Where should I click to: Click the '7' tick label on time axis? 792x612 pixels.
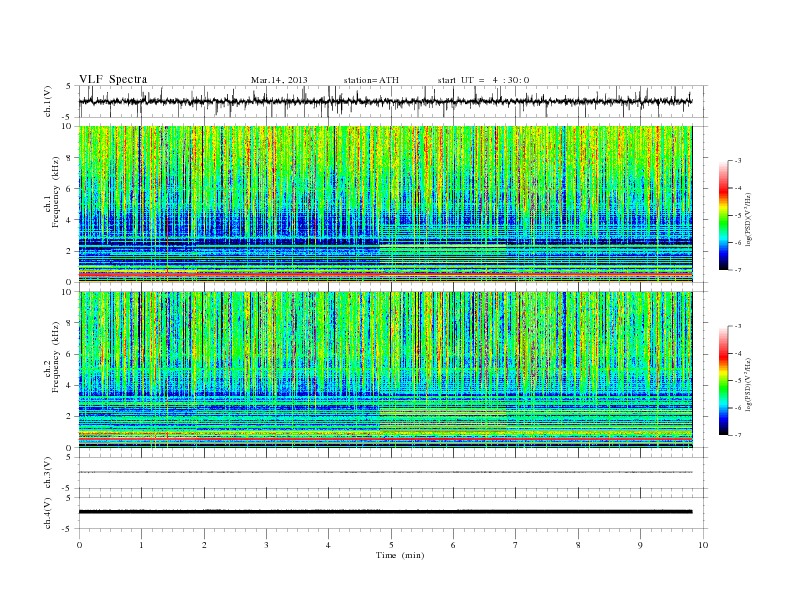point(516,545)
